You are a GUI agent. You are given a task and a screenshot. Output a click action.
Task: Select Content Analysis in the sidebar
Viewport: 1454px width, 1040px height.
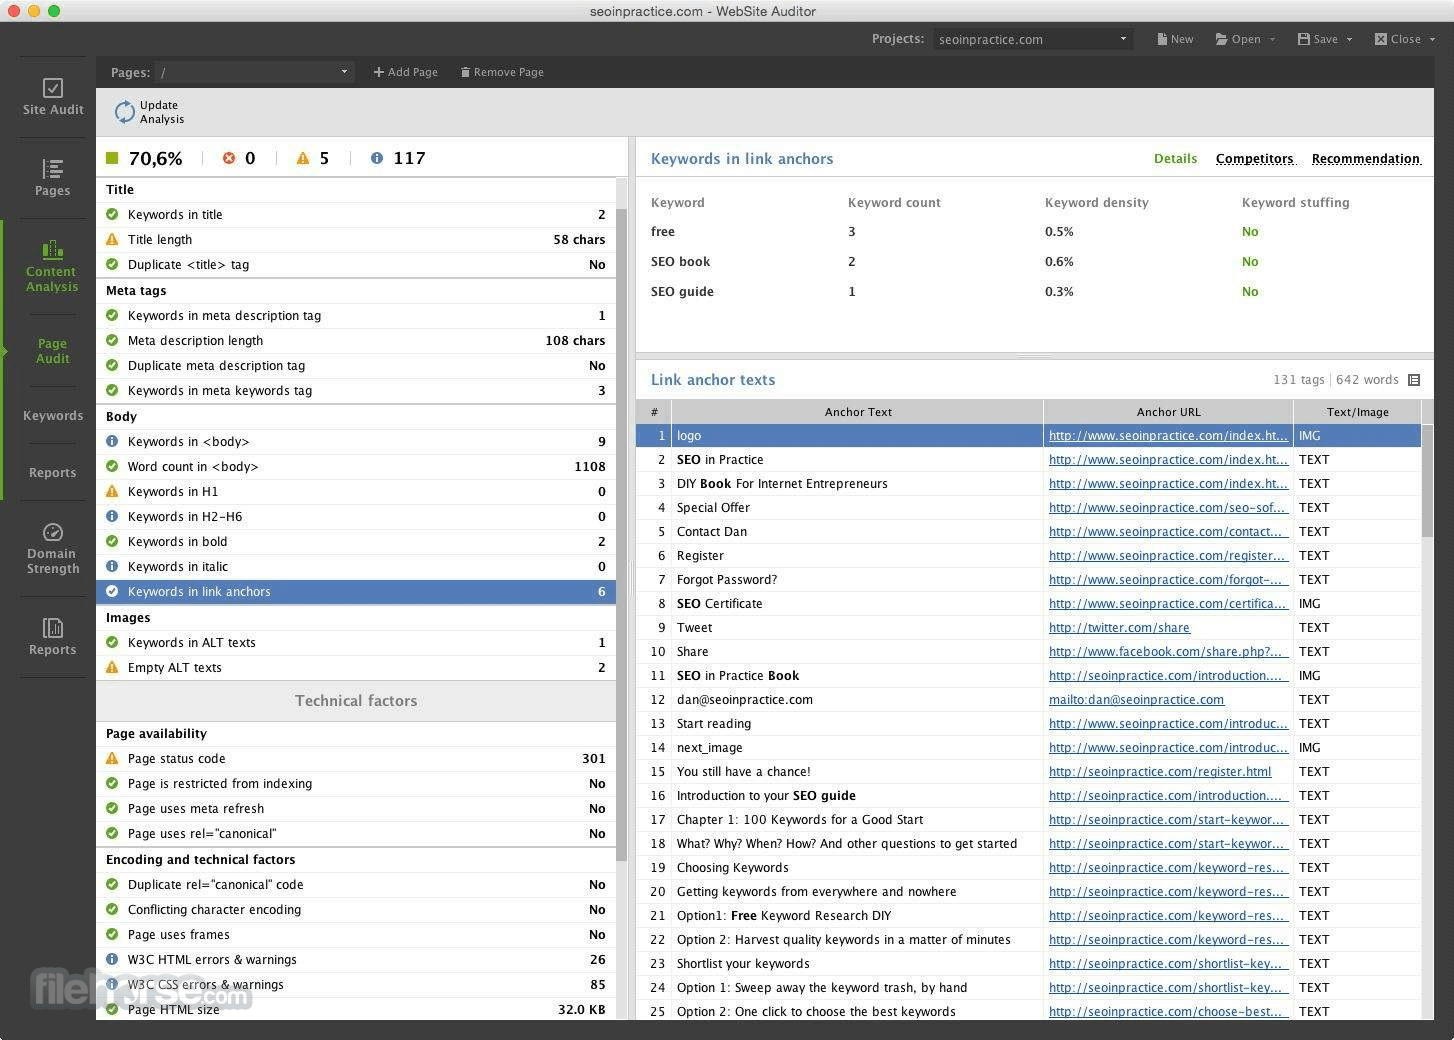[52, 265]
